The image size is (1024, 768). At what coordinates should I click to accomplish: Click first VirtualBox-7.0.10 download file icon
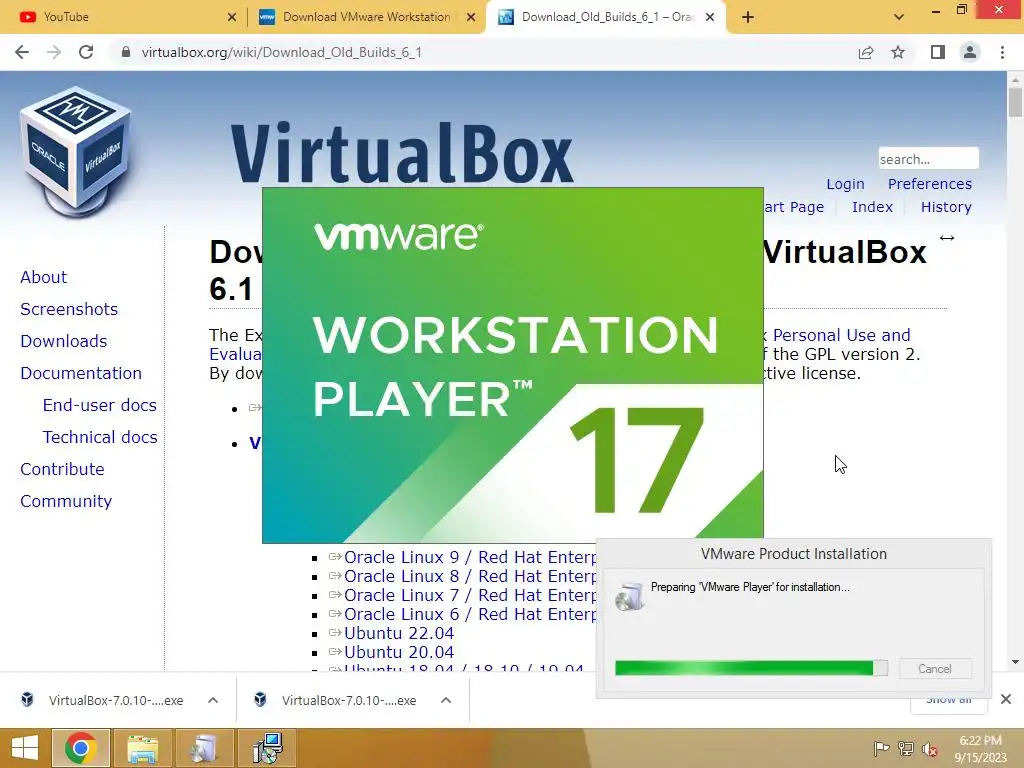(x=27, y=700)
